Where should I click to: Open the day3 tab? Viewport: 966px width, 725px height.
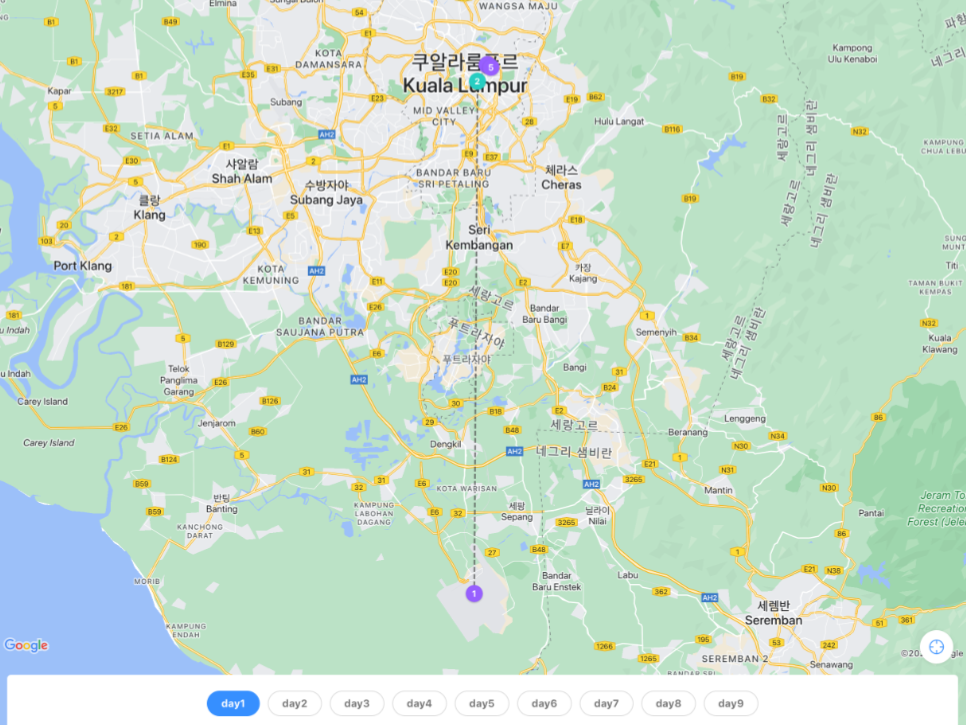[357, 703]
